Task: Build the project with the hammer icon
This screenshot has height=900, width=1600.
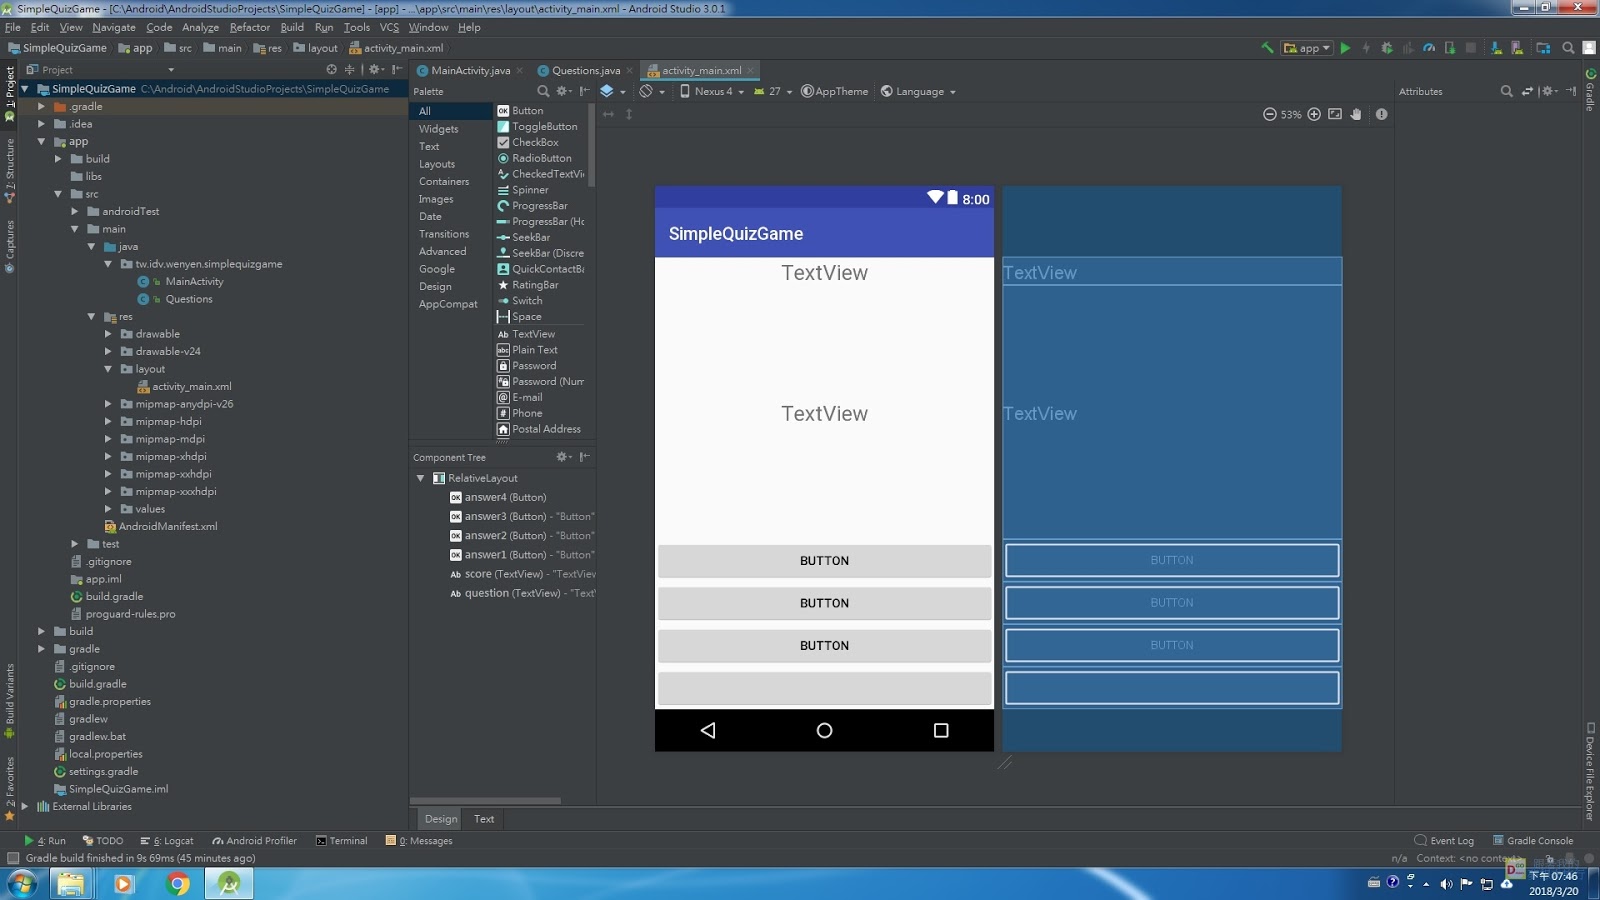Action: pyautogui.click(x=1267, y=47)
